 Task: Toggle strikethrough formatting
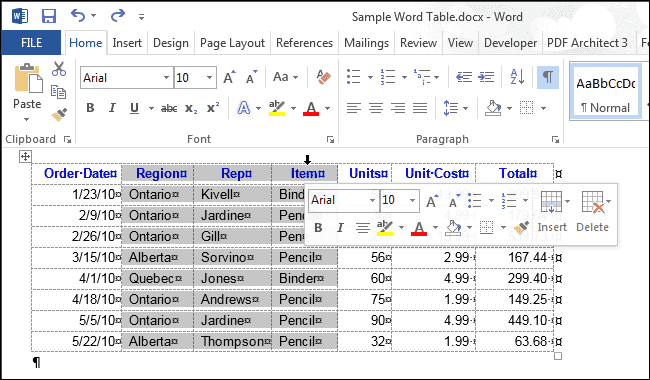(x=169, y=109)
